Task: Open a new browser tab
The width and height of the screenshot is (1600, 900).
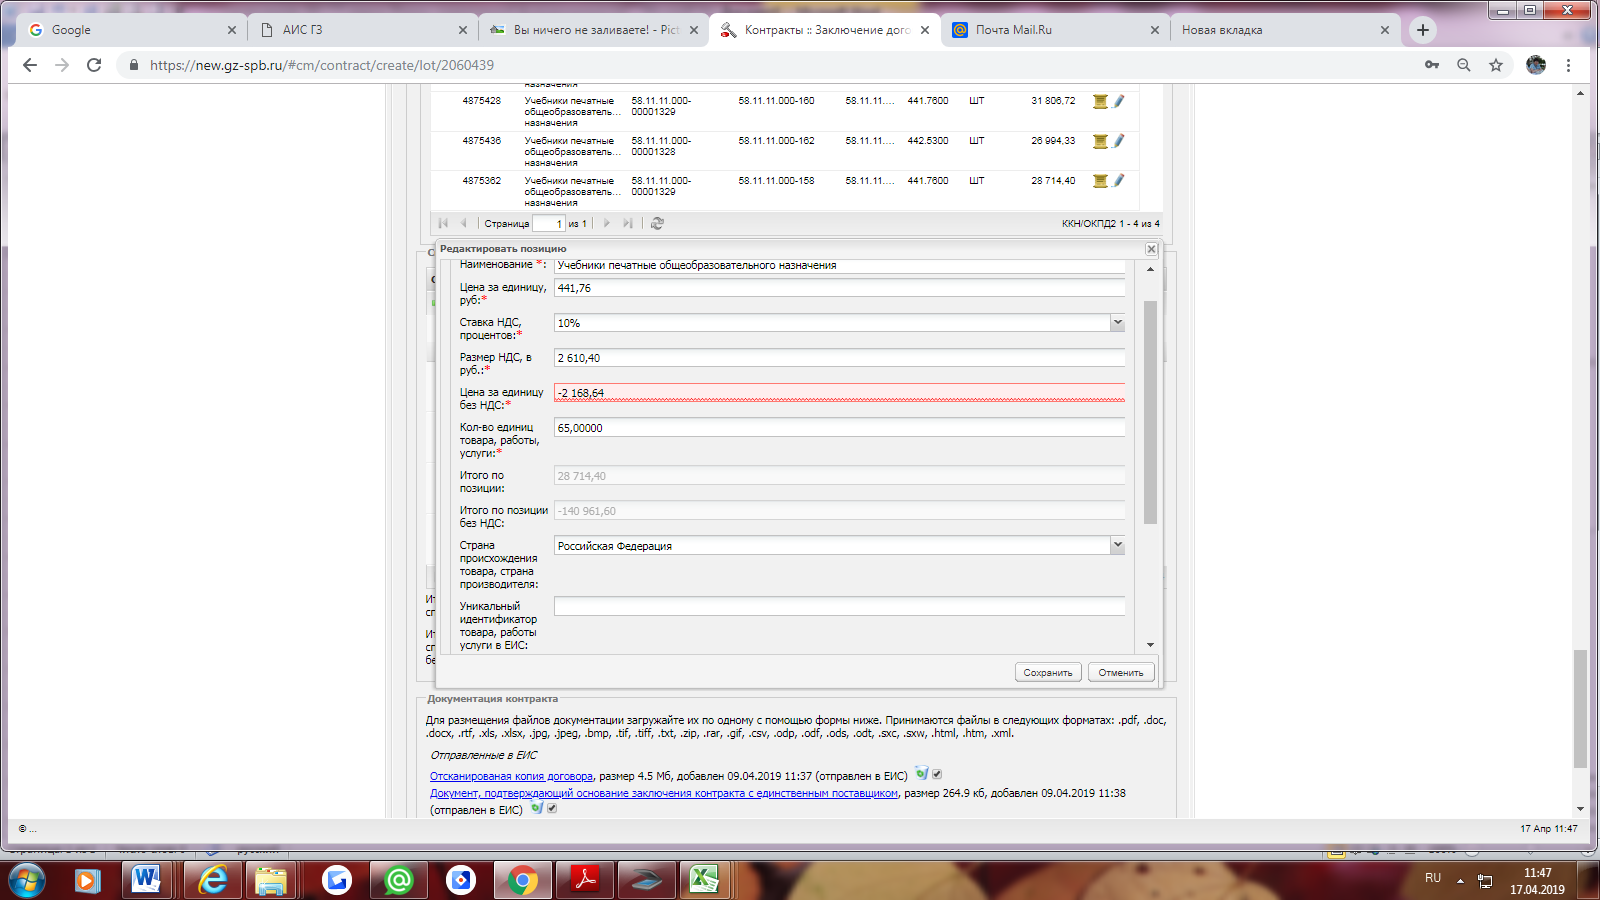Action: 1422,30
